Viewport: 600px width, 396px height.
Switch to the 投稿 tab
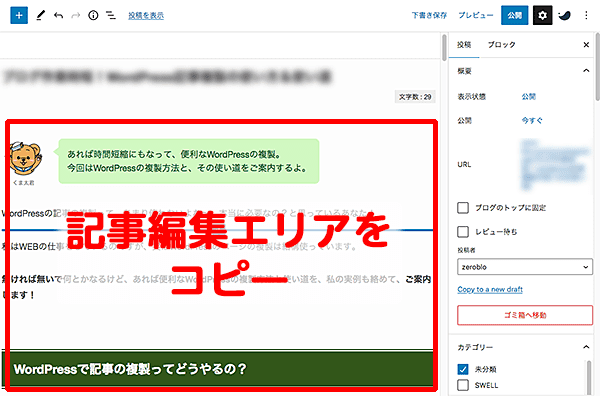pyautogui.click(x=464, y=45)
